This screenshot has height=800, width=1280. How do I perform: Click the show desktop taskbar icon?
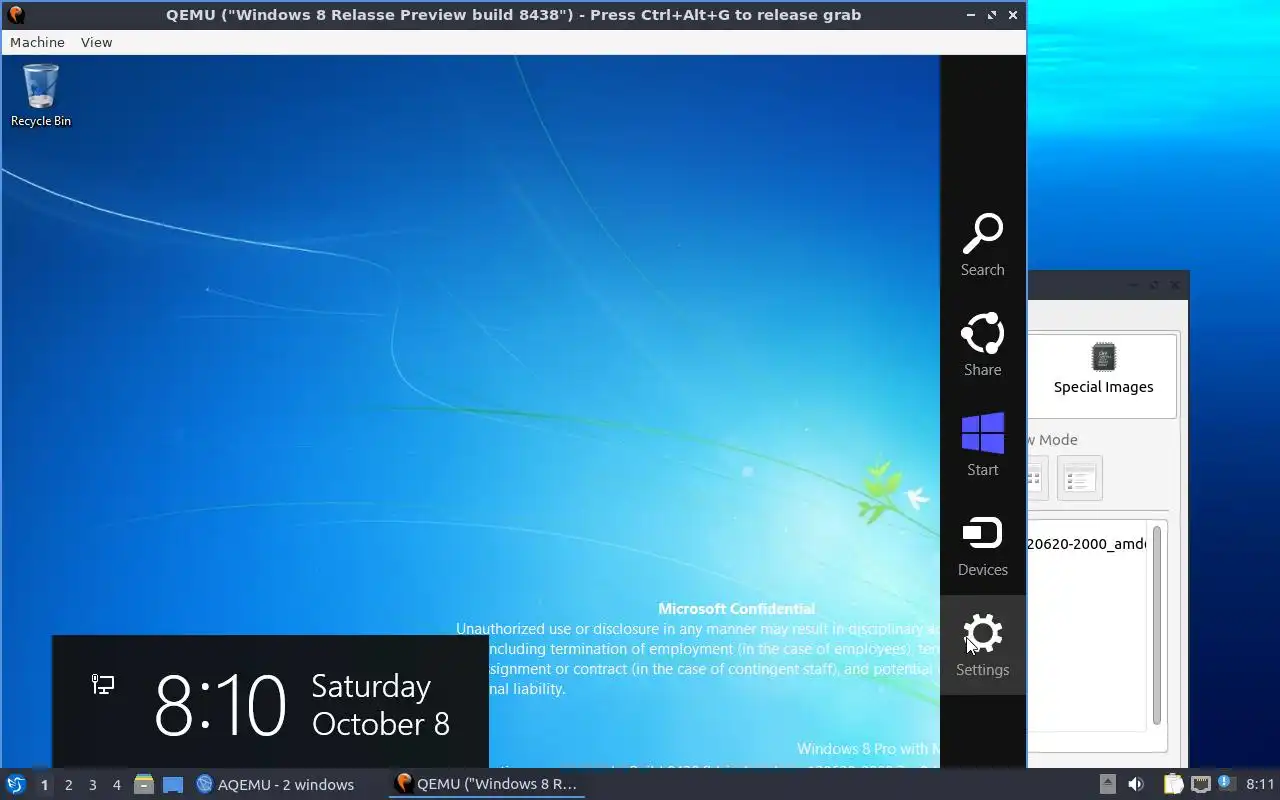(173, 785)
